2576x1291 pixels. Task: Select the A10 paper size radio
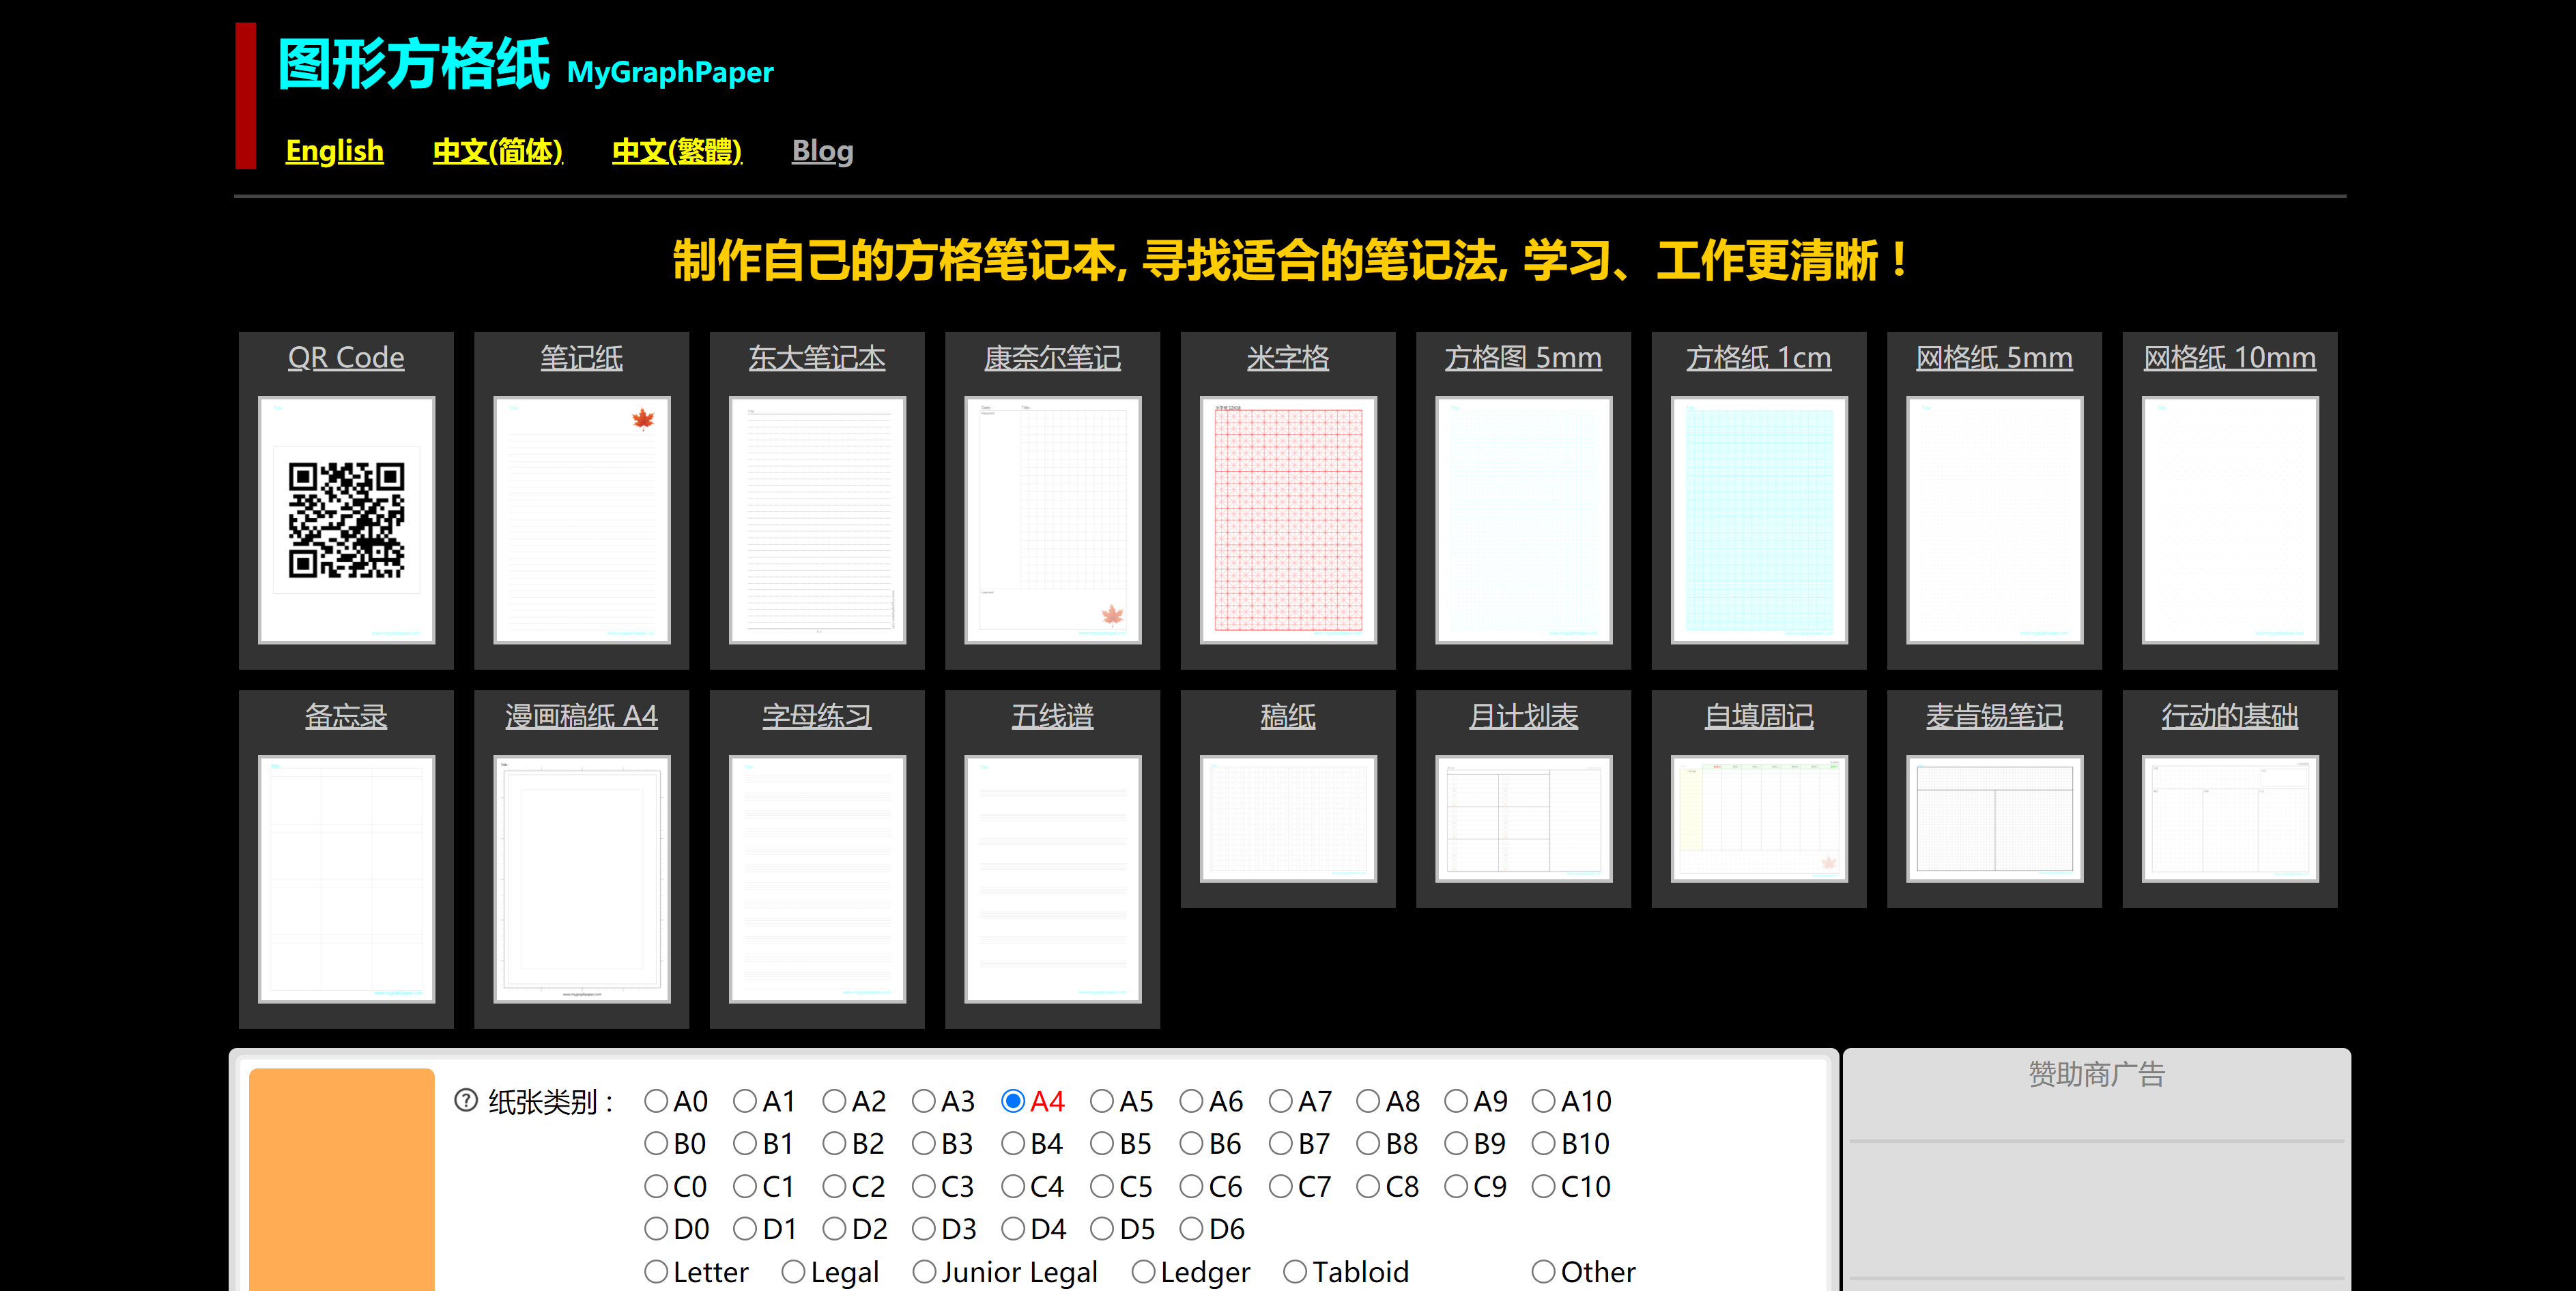tap(1544, 1101)
